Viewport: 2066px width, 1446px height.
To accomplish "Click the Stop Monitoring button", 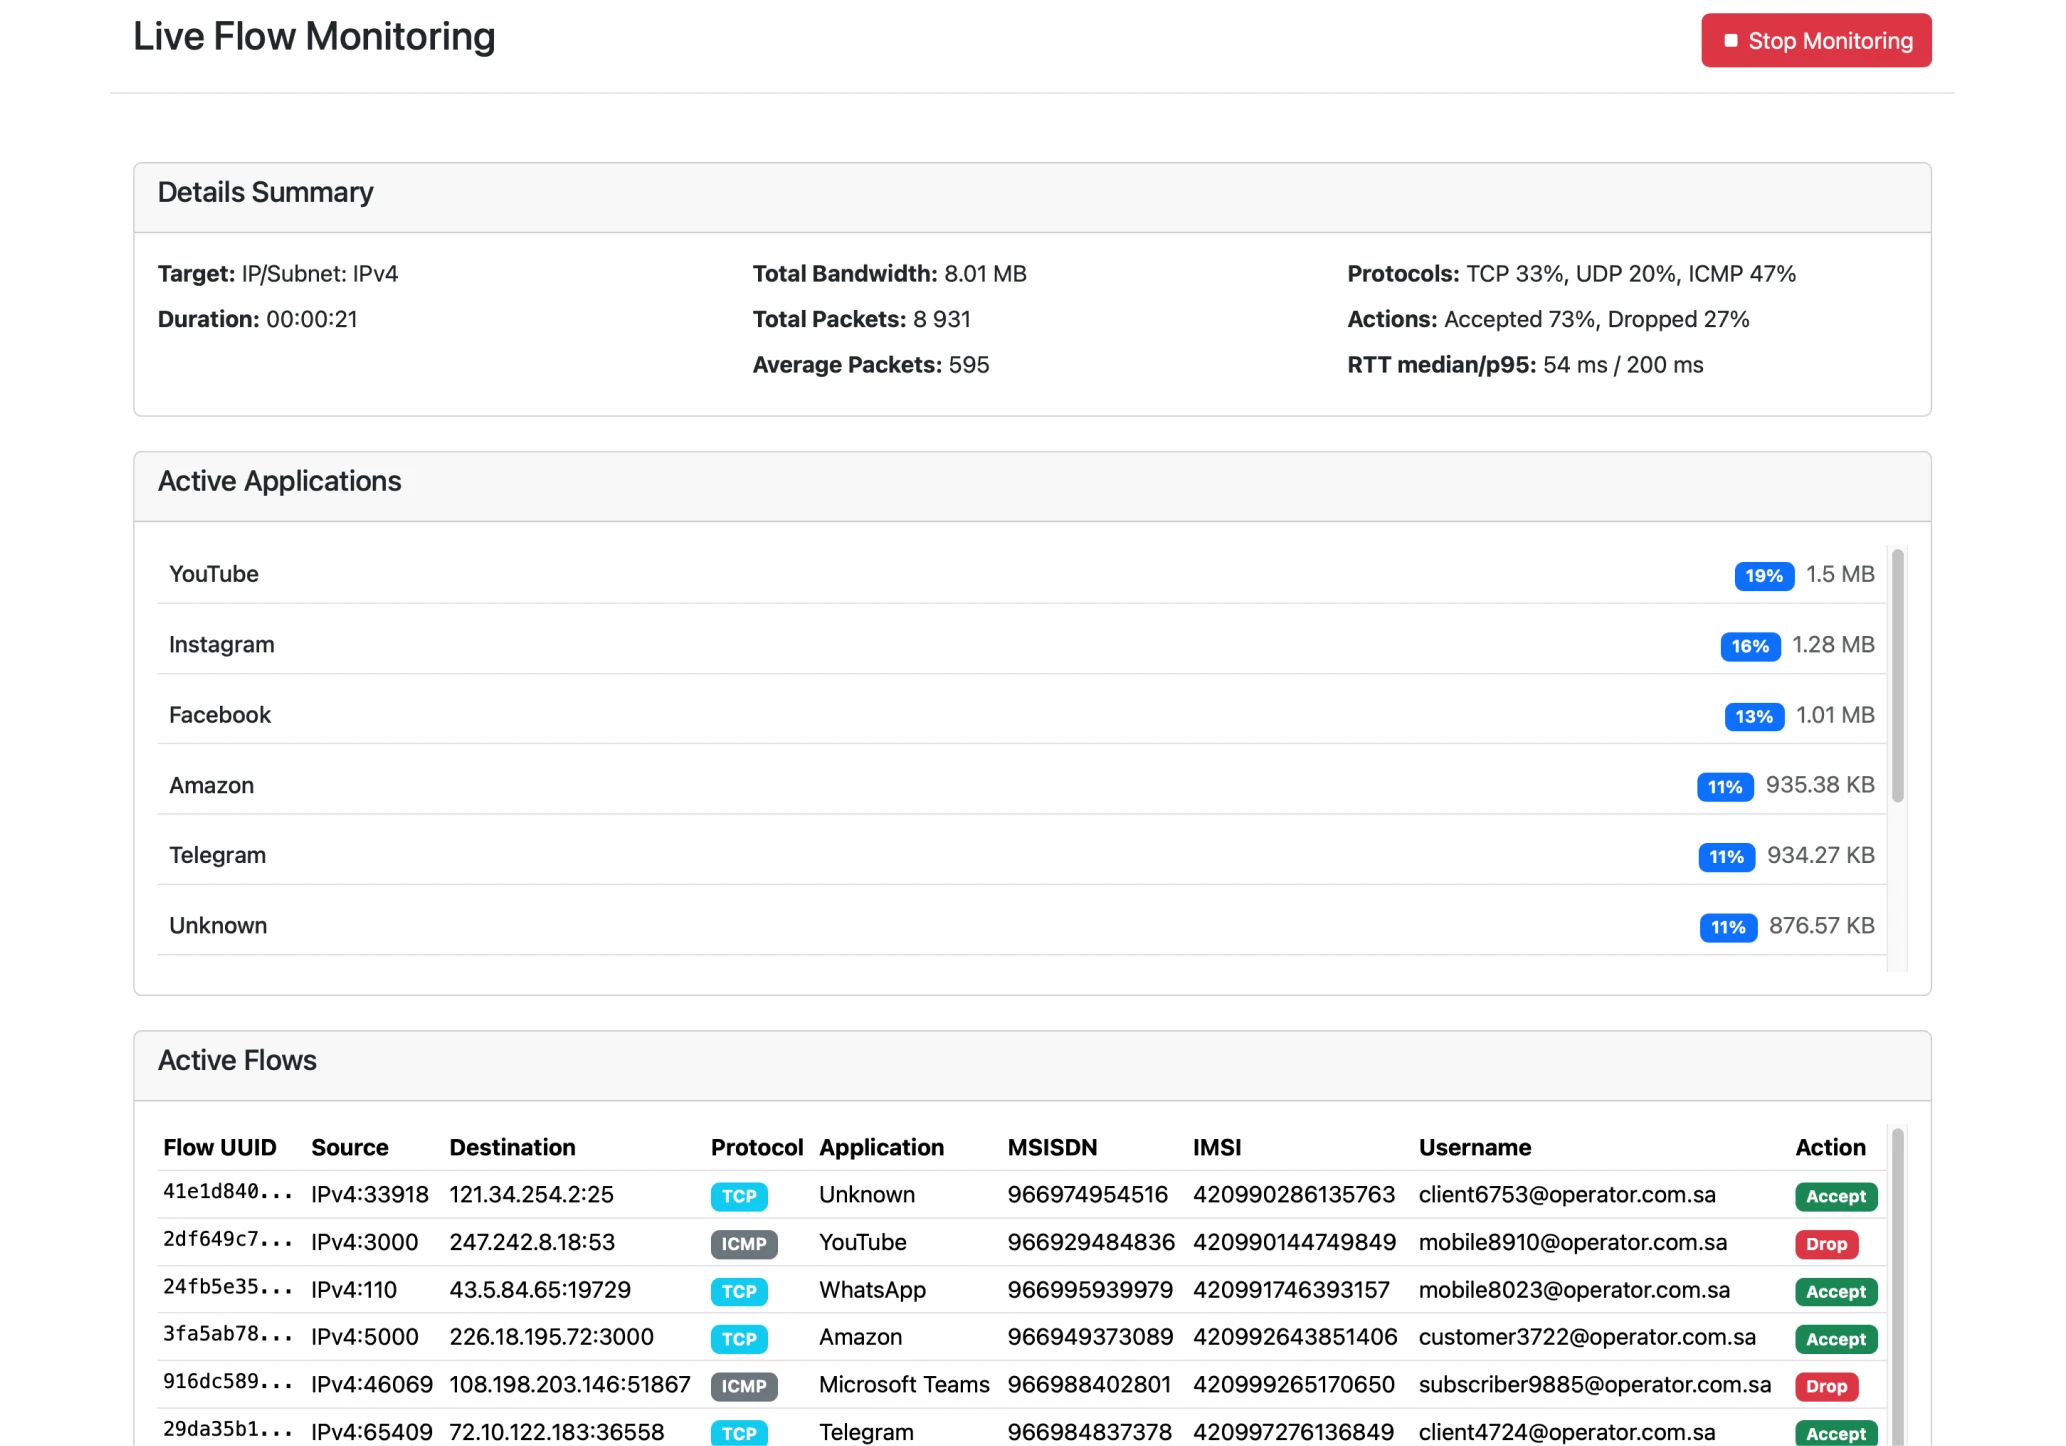I will coord(1815,41).
